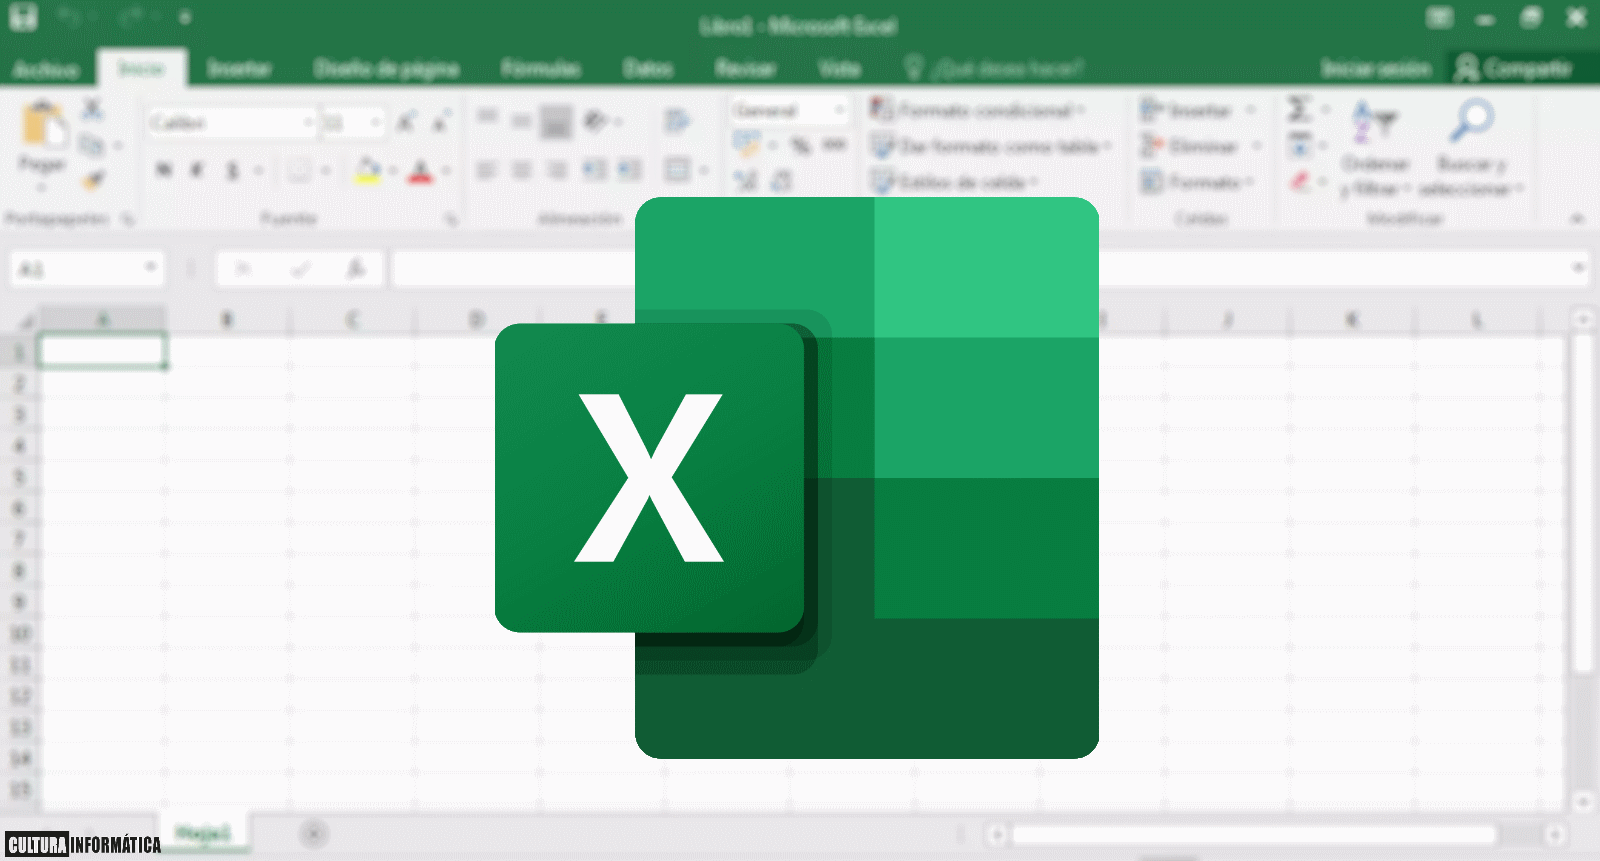The width and height of the screenshot is (1600, 861).
Task: Click Formato in Celdas group
Action: (1197, 182)
